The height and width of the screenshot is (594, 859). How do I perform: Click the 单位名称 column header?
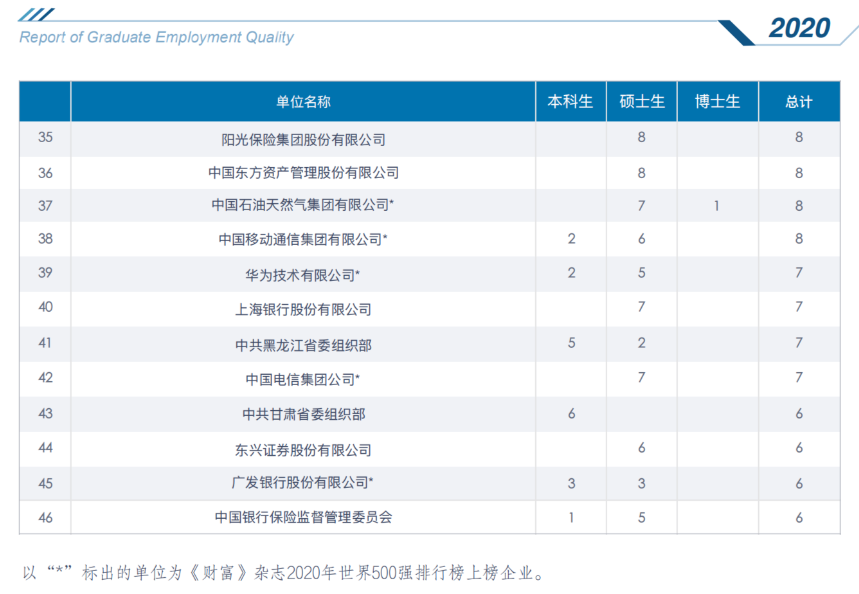(303, 101)
